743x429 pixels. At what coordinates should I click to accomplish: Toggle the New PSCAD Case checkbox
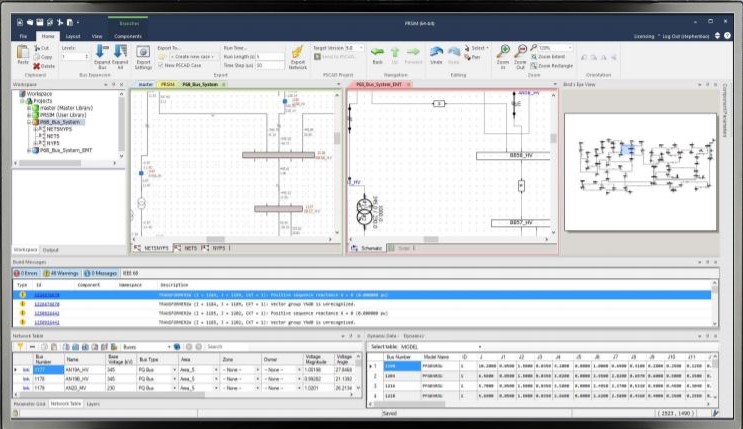pyautogui.click(x=161, y=65)
